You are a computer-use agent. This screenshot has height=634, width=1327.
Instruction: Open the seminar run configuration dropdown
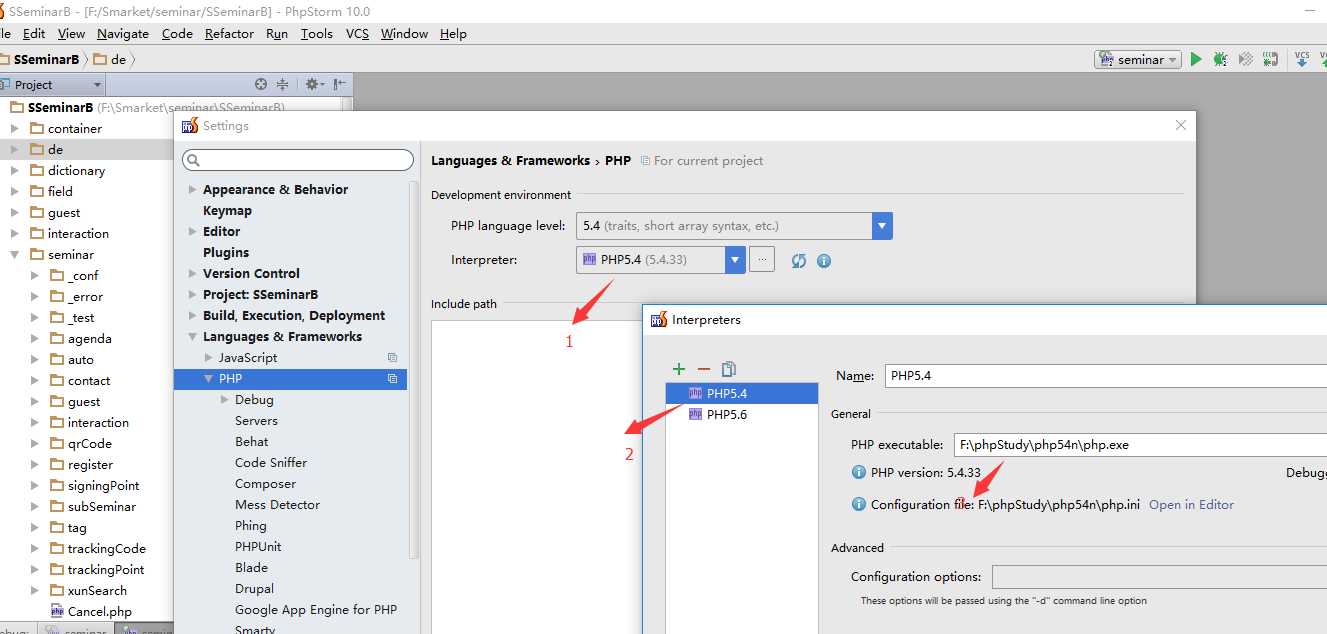coord(1138,60)
